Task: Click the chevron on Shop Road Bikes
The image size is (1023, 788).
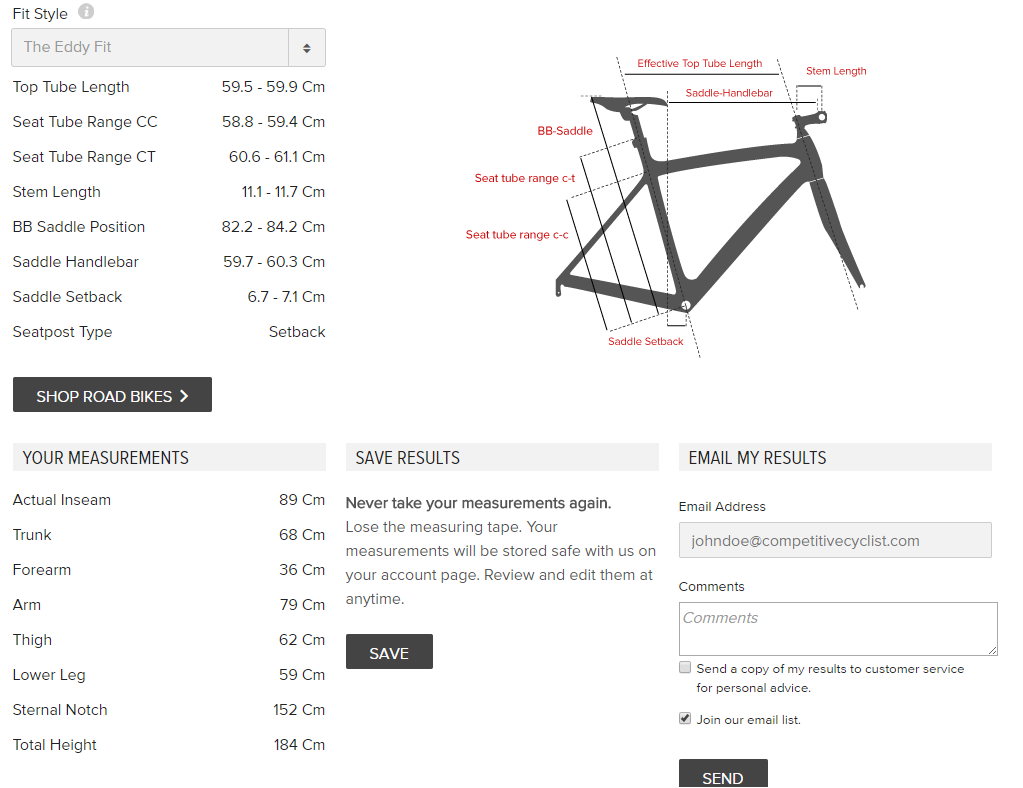Action: [184, 396]
